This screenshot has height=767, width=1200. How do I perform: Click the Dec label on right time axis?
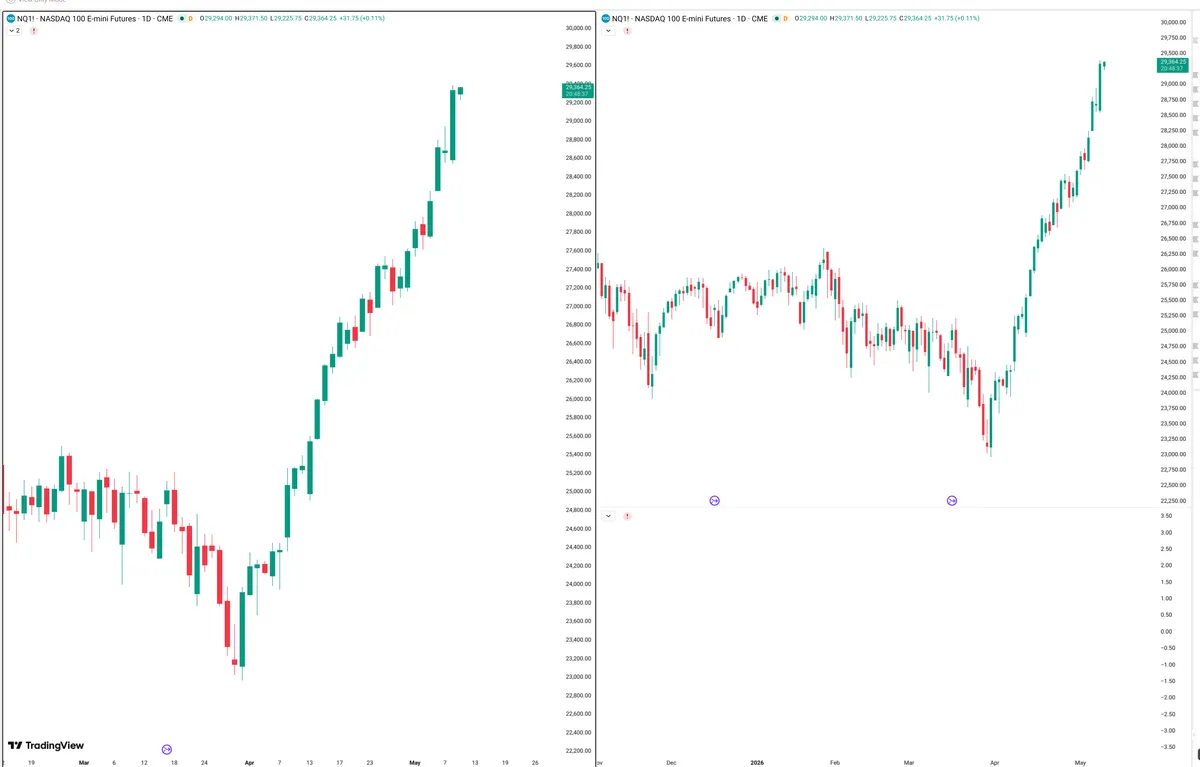(672, 762)
